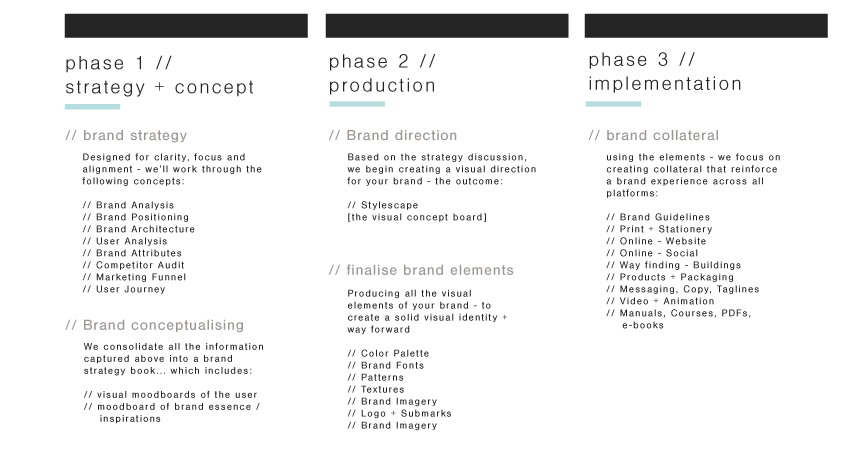This screenshot has width=842, height=454.
Task: Click the black bar above phase 3
Action: coord(706,26)
